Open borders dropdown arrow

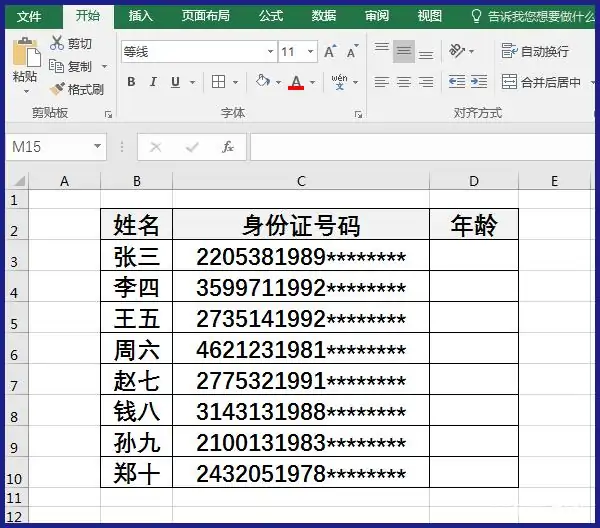tap(235, 82)
